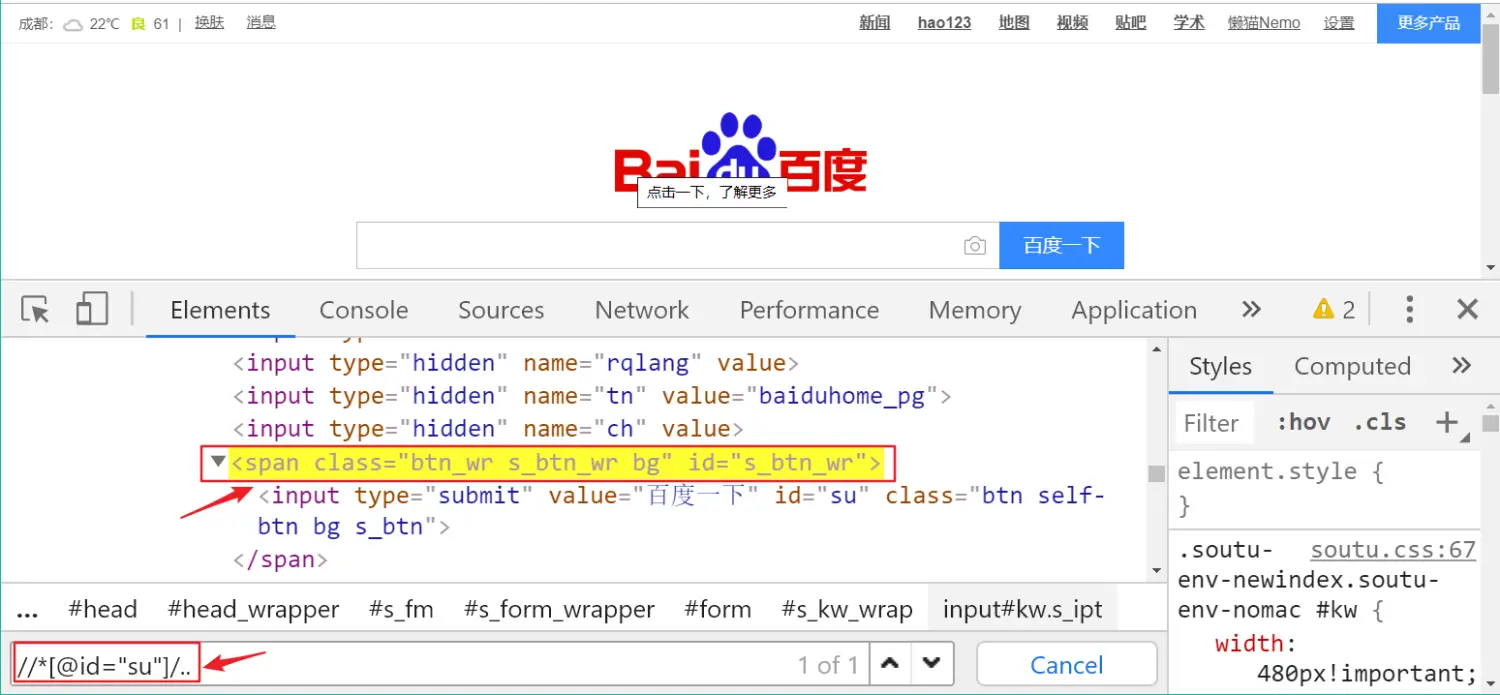
Task: Close the DevTools panel
Action: click(1467, 310)
